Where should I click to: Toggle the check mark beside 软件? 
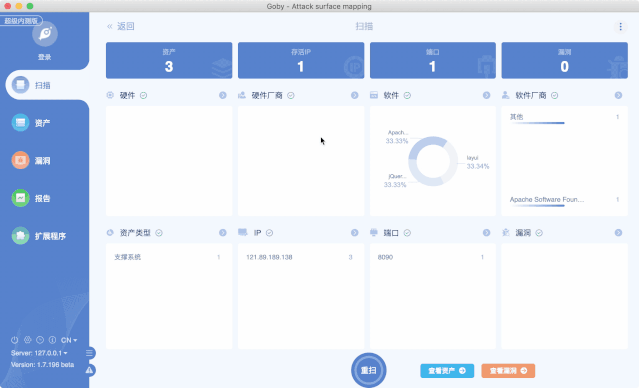[407, 95]
